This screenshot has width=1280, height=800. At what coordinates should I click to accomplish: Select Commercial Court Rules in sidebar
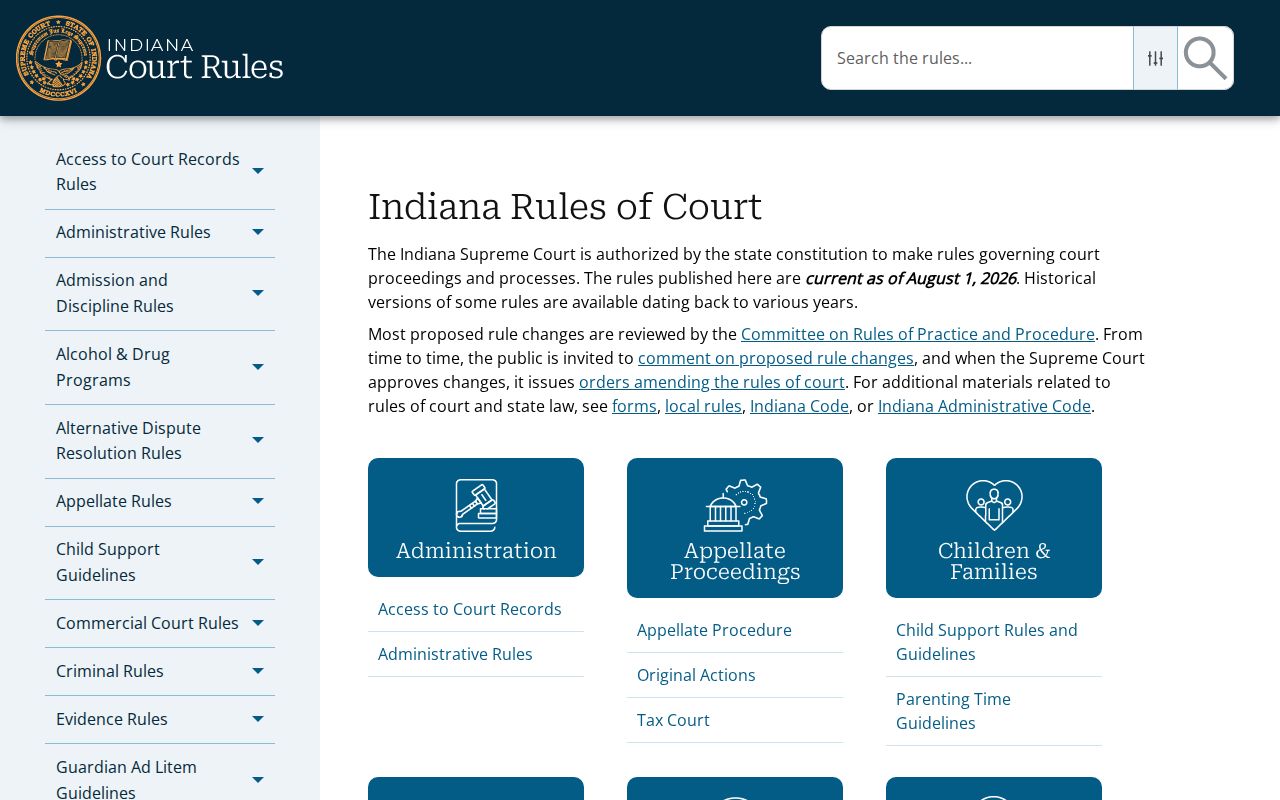pos(147,623)
